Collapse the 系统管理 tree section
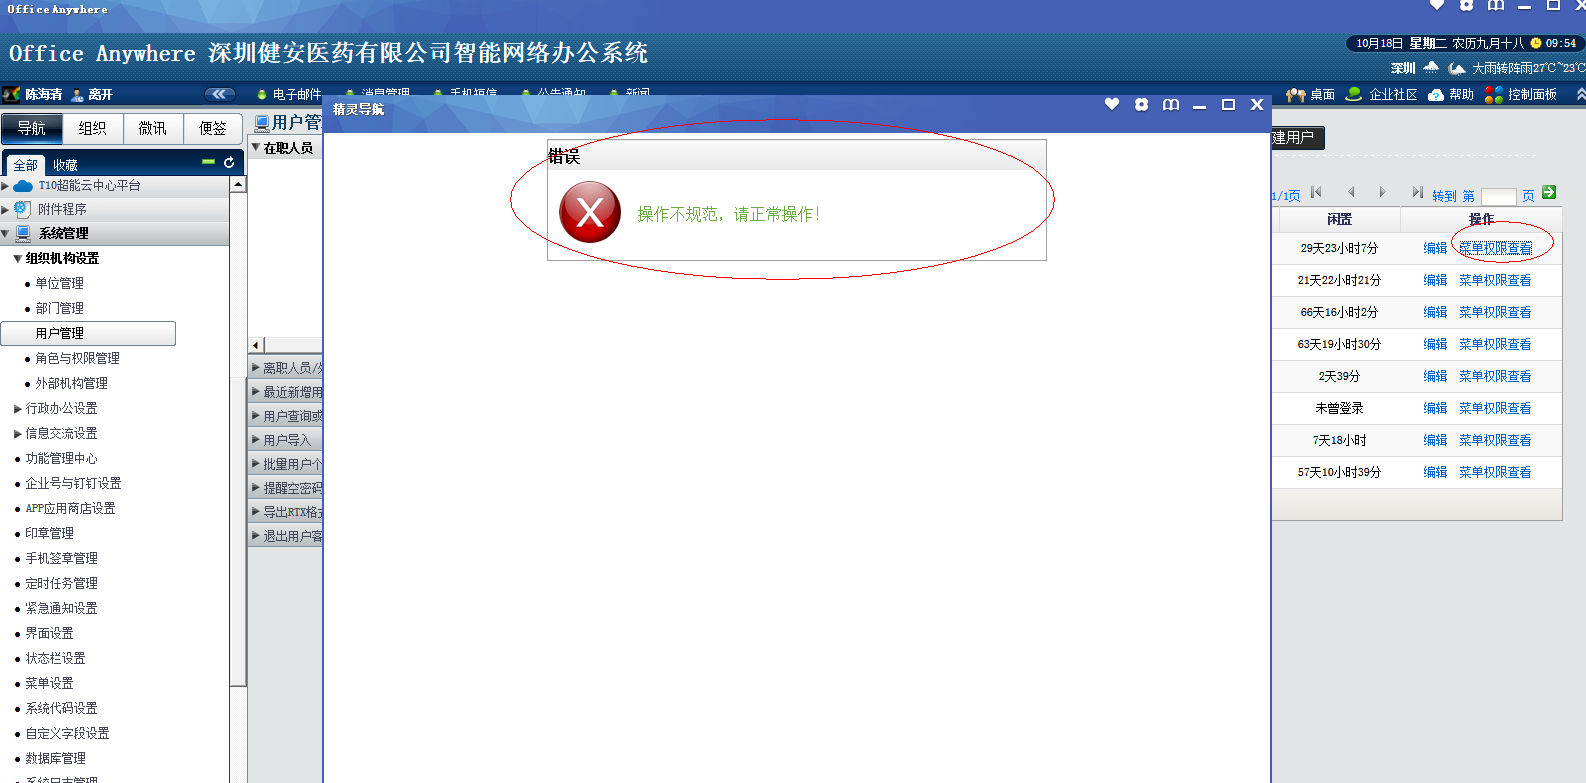The width and height of the screenshot is (1586, 783). tap(6, 234)
